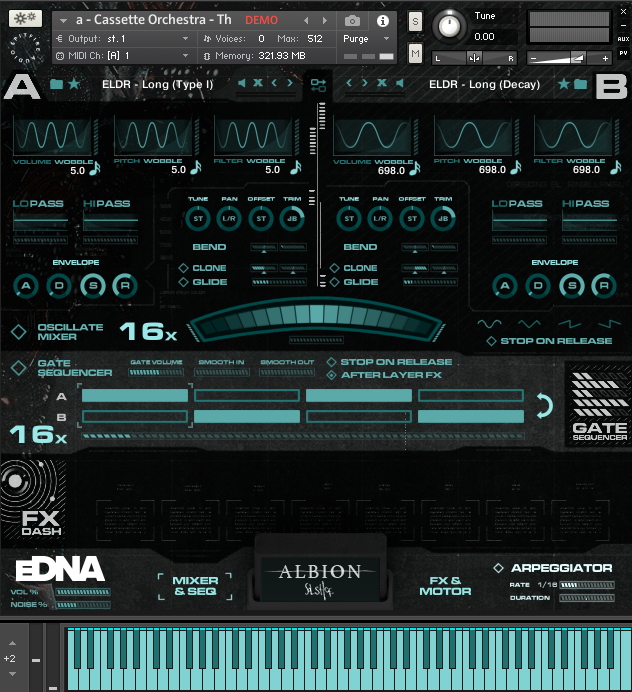Solo the instrument with the S button
Viewport: 632px width, 692px height.
415,21
